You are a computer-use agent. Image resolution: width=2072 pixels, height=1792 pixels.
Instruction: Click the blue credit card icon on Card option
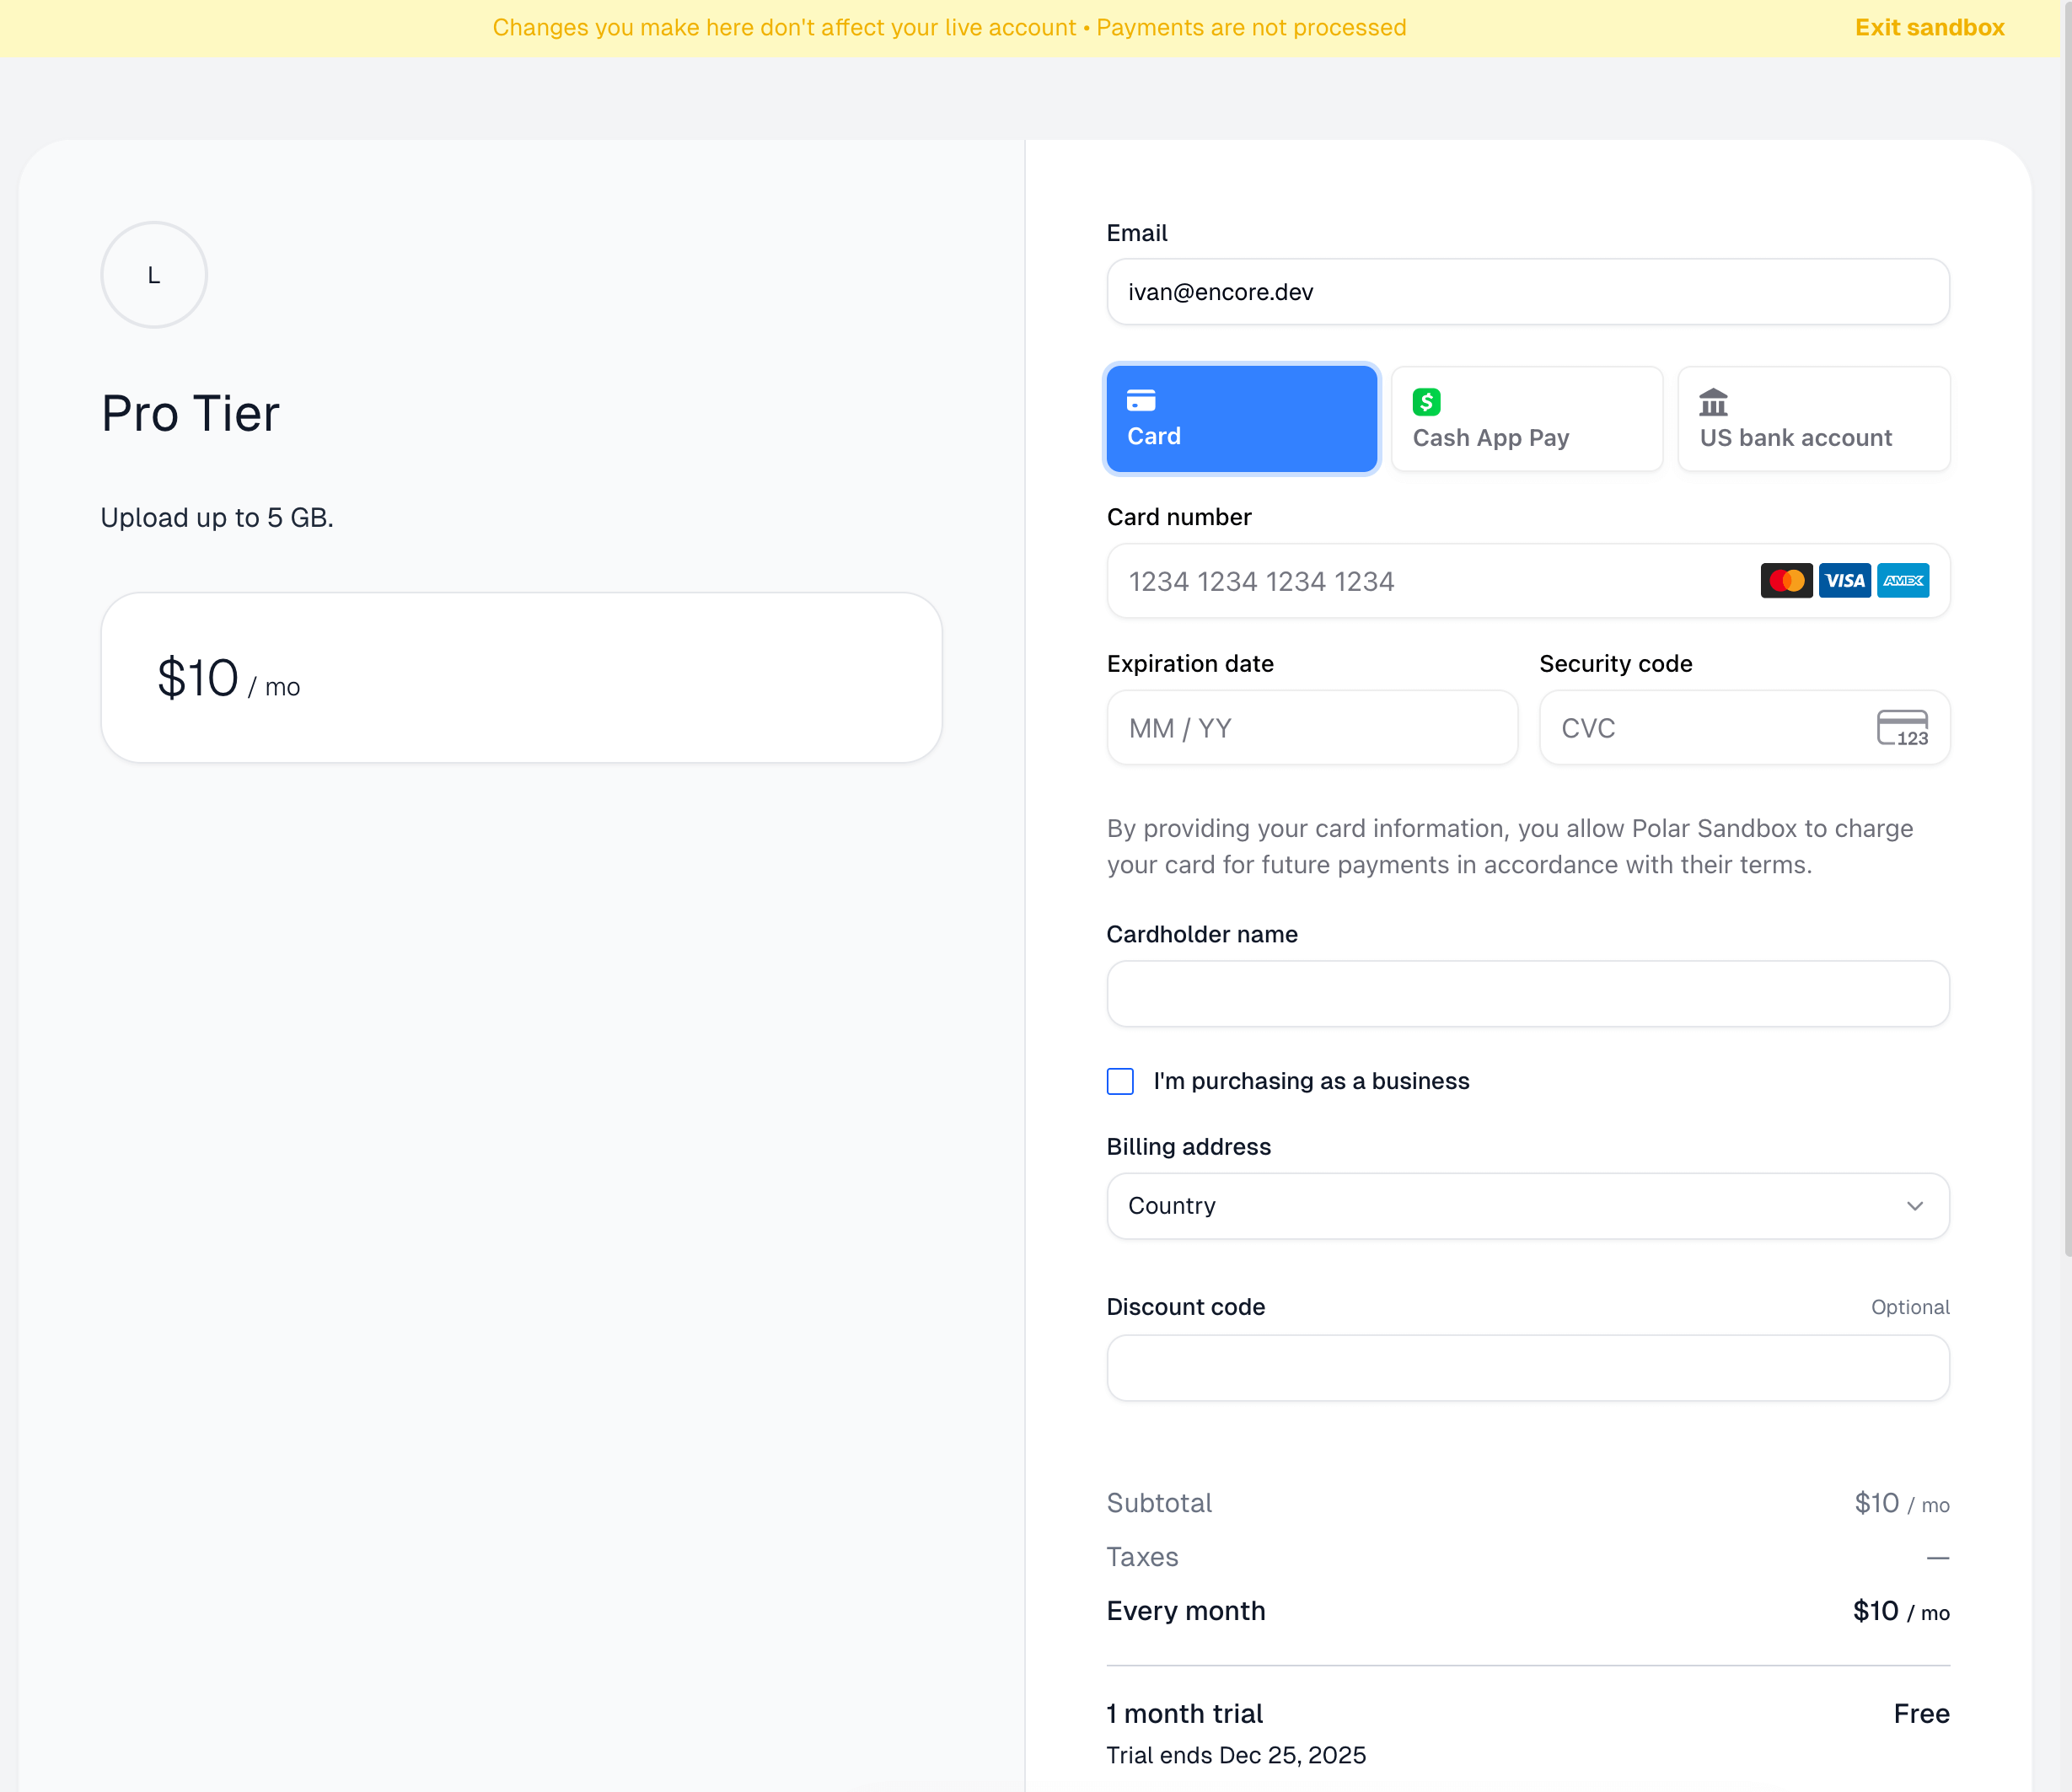tap(1143, 401)
